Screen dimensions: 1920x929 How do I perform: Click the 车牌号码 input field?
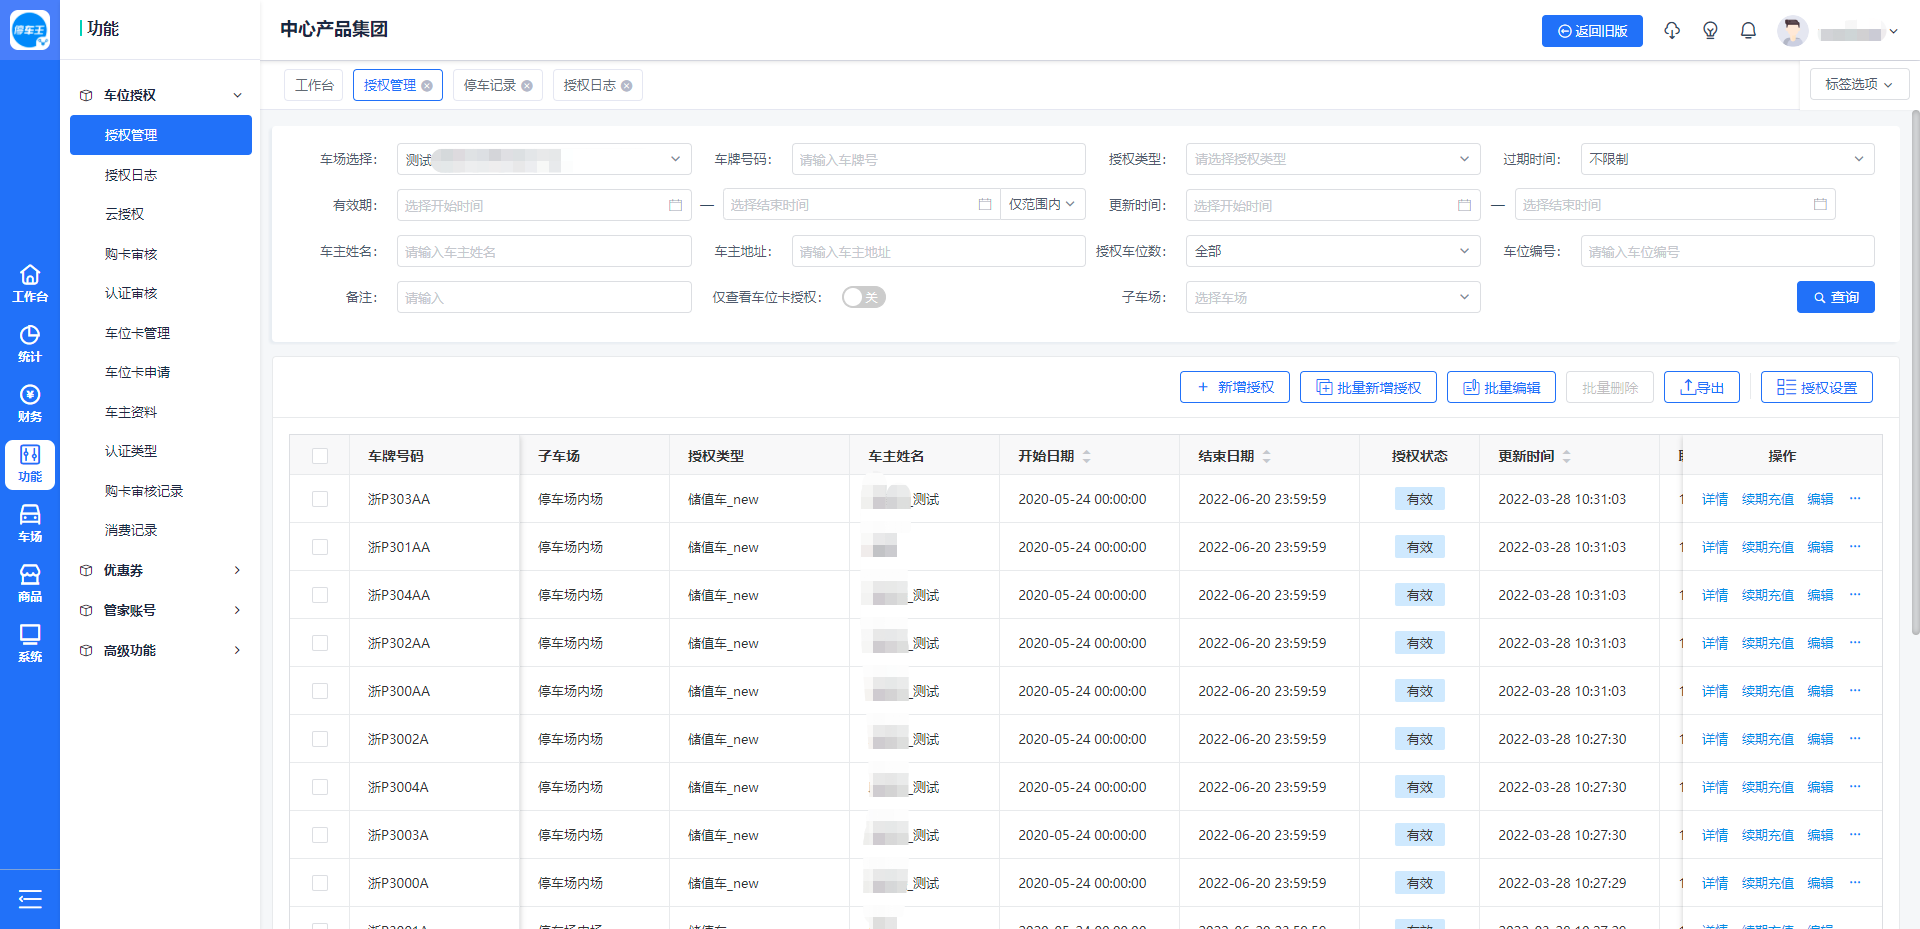(938, 159)
